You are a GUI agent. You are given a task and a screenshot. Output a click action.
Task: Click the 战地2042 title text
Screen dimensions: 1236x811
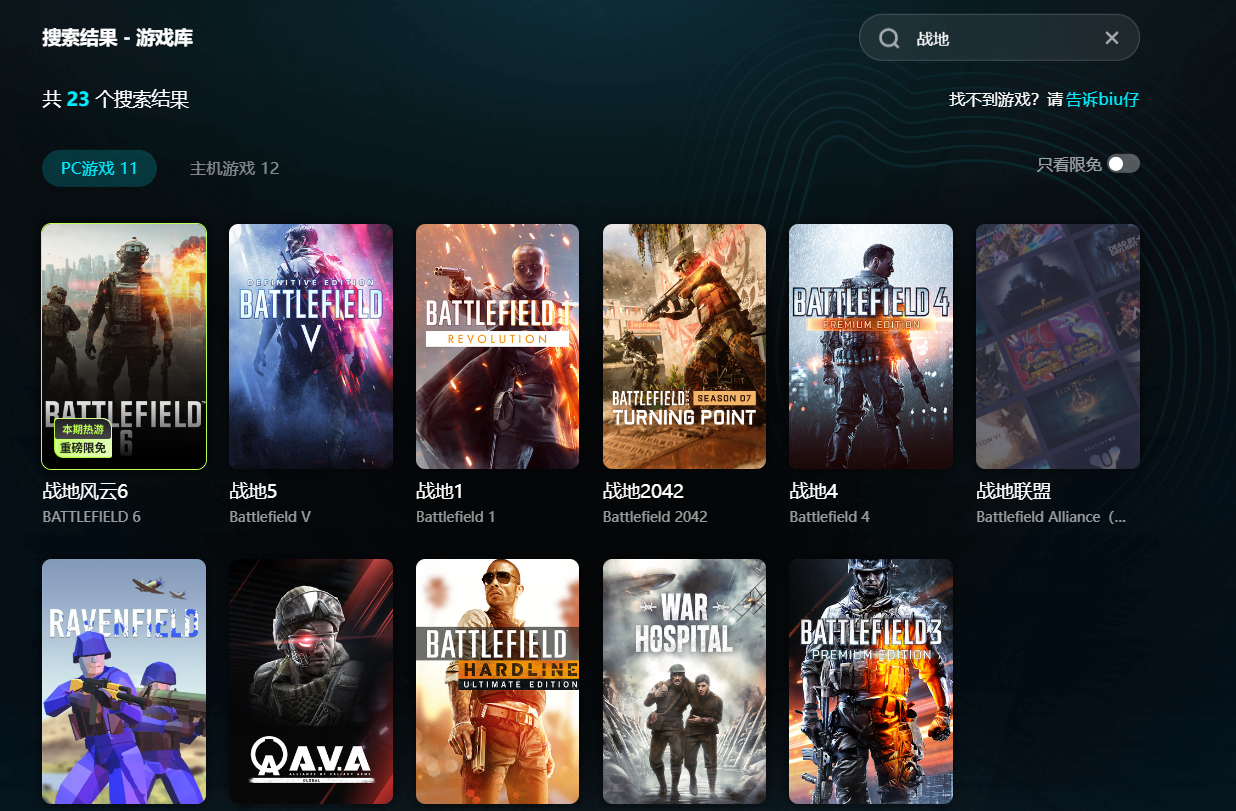pyautogui.click(x=643, y=491)
